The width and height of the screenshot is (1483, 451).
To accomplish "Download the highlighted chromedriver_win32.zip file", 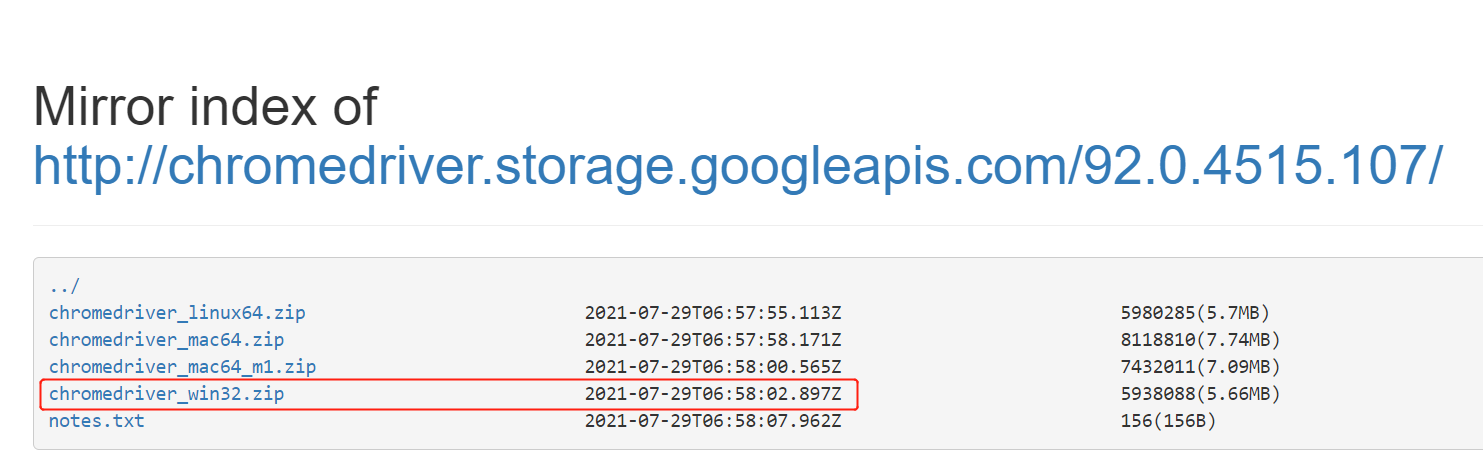I will (166, 394).
